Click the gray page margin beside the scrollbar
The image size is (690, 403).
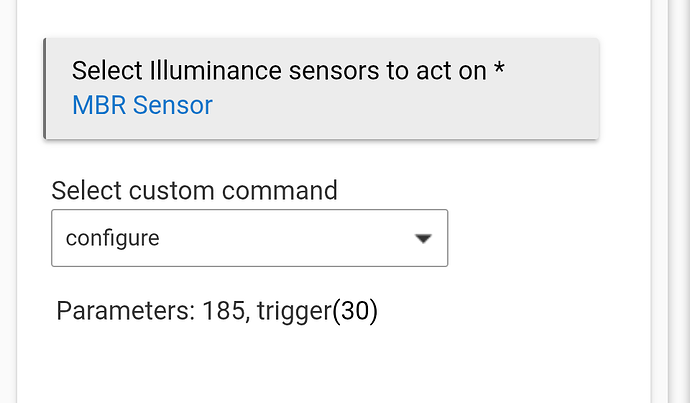(x=660, y=202)
